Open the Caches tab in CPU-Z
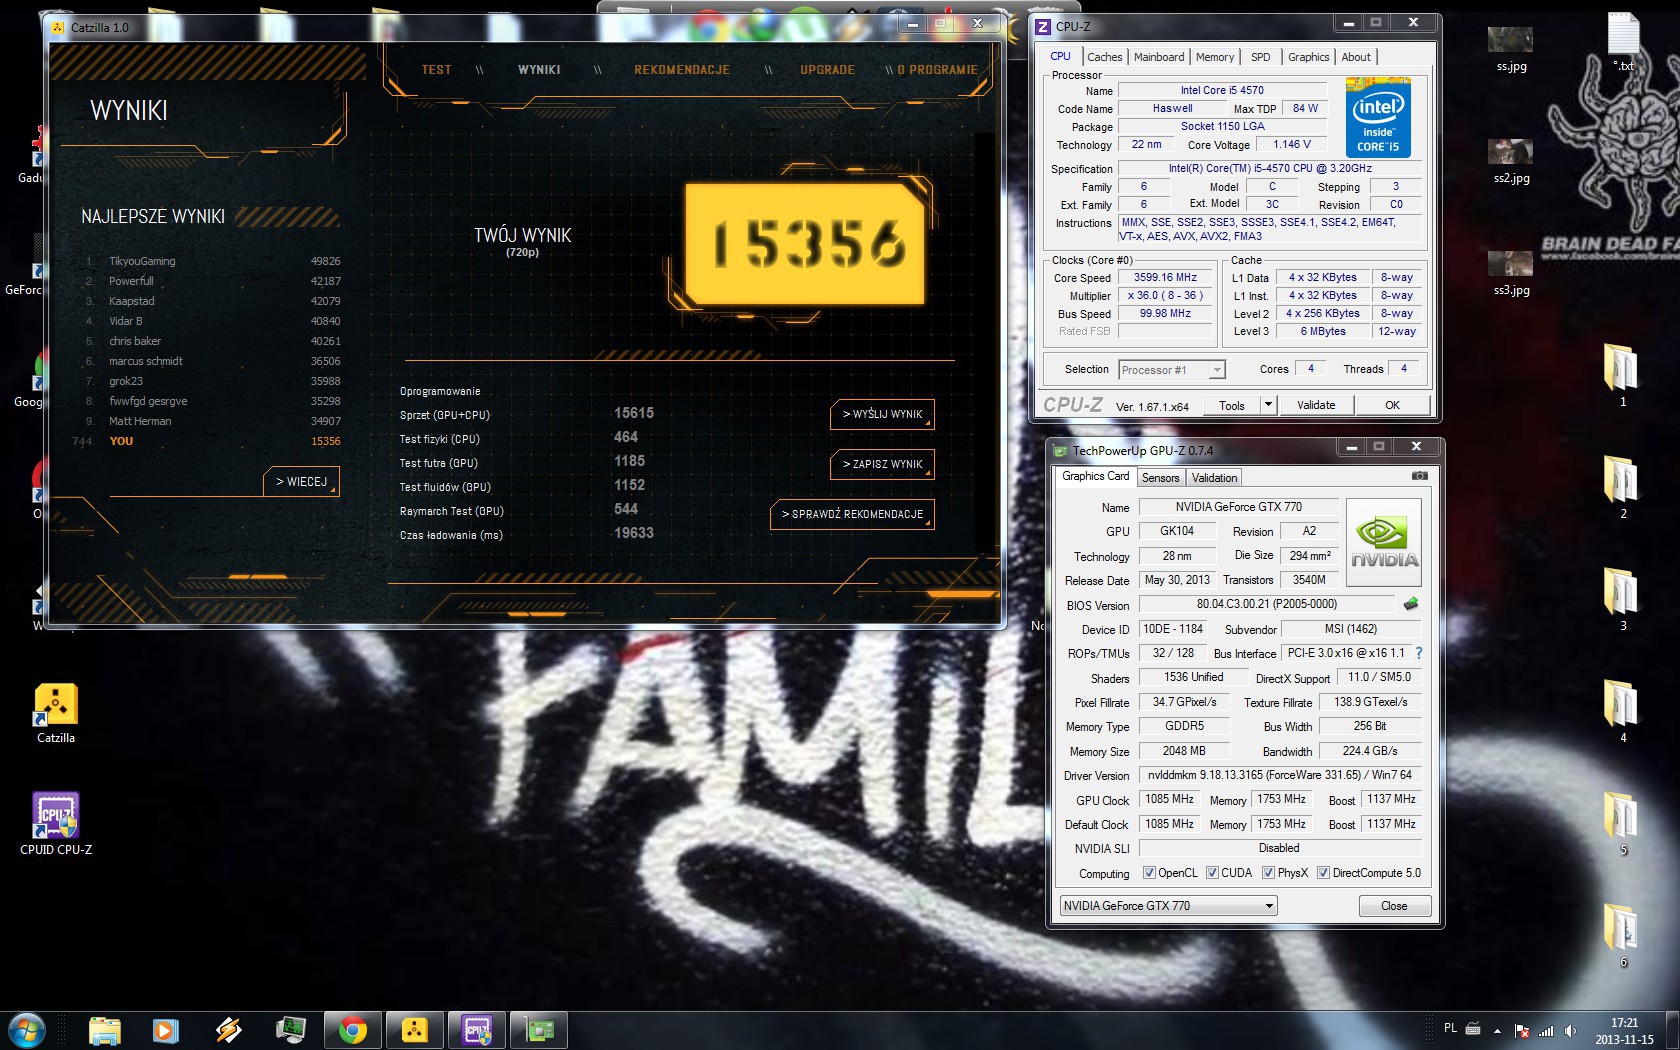 (x=1104, y=57)
